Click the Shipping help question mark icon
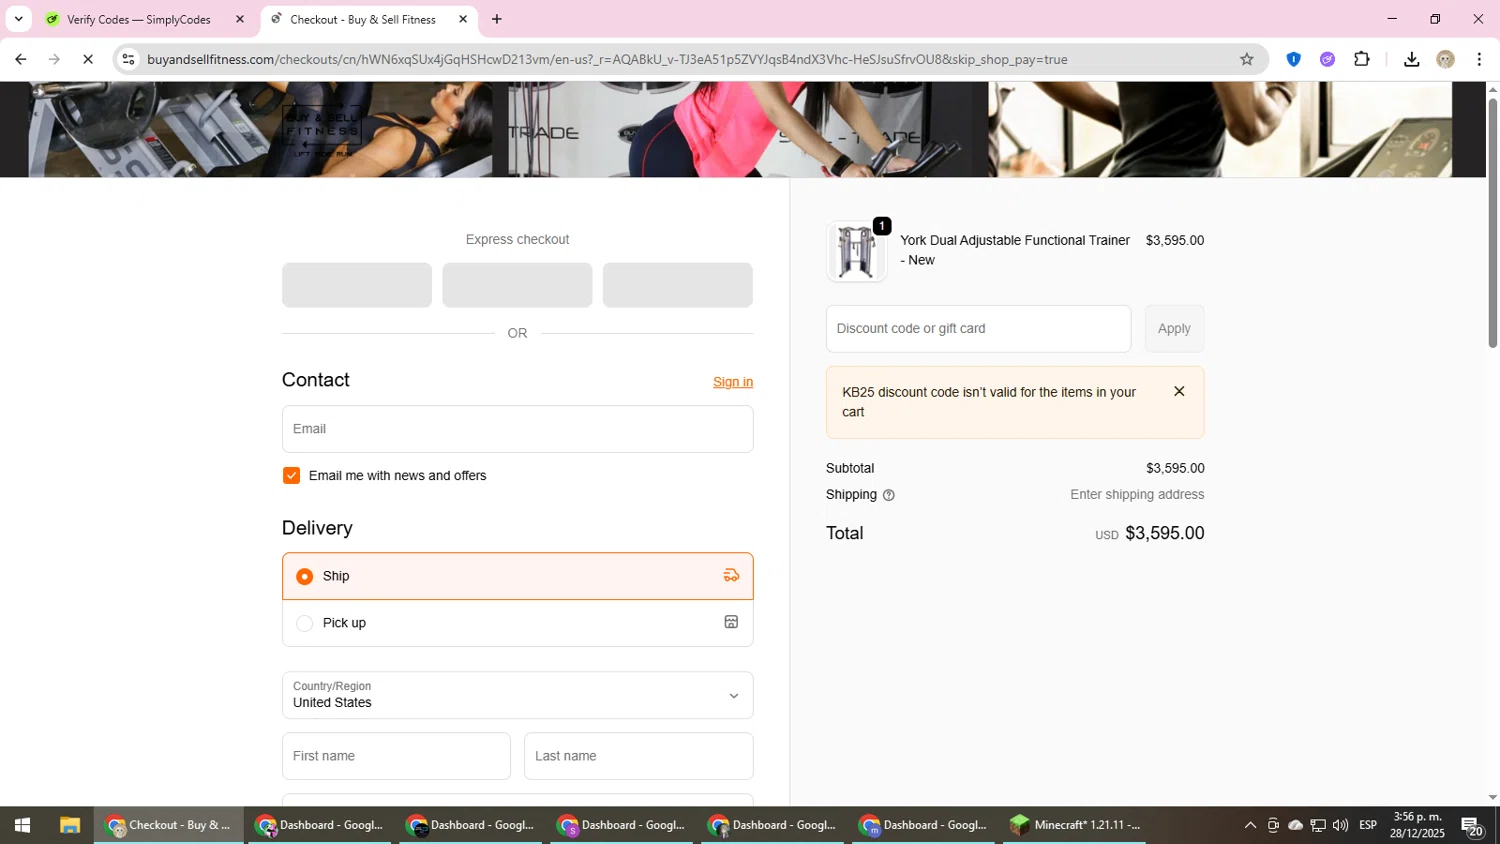The height and width of the screenshot is (844, 1500). [888, 495]
